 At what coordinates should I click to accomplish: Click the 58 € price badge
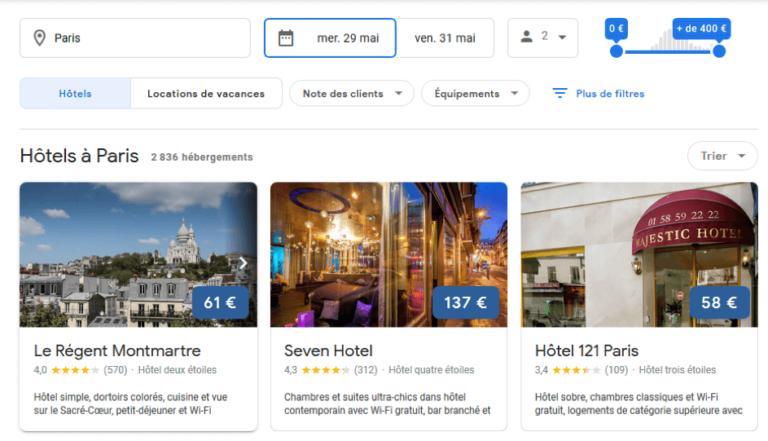coord(720,302)
